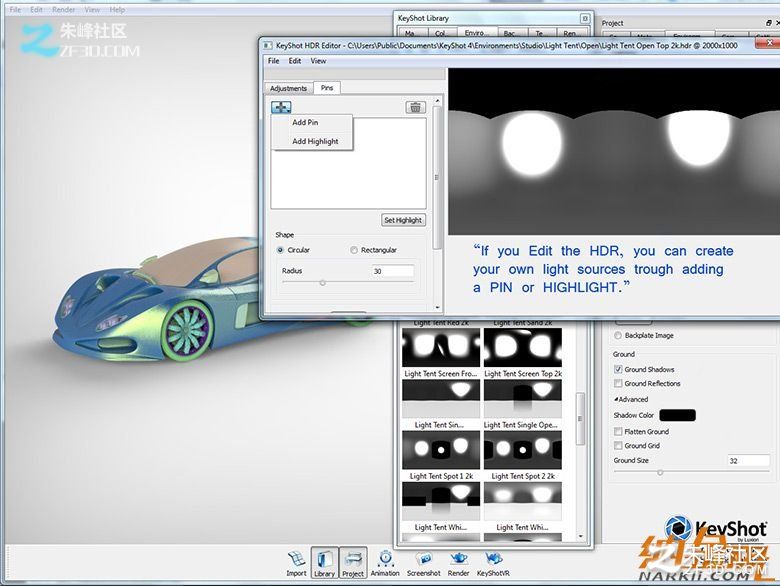
Task: Switch to Adjustments tab
Action: click(289, 88)
